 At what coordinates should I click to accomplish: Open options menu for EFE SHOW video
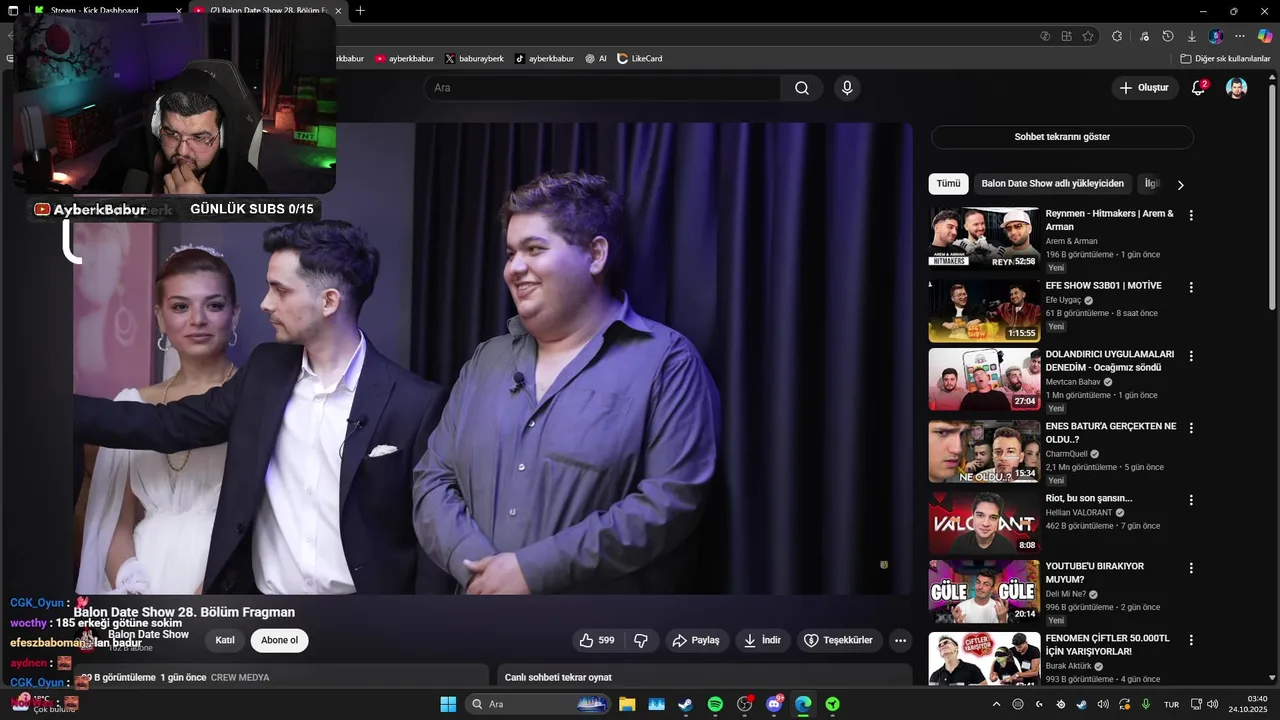point(1190,287)
